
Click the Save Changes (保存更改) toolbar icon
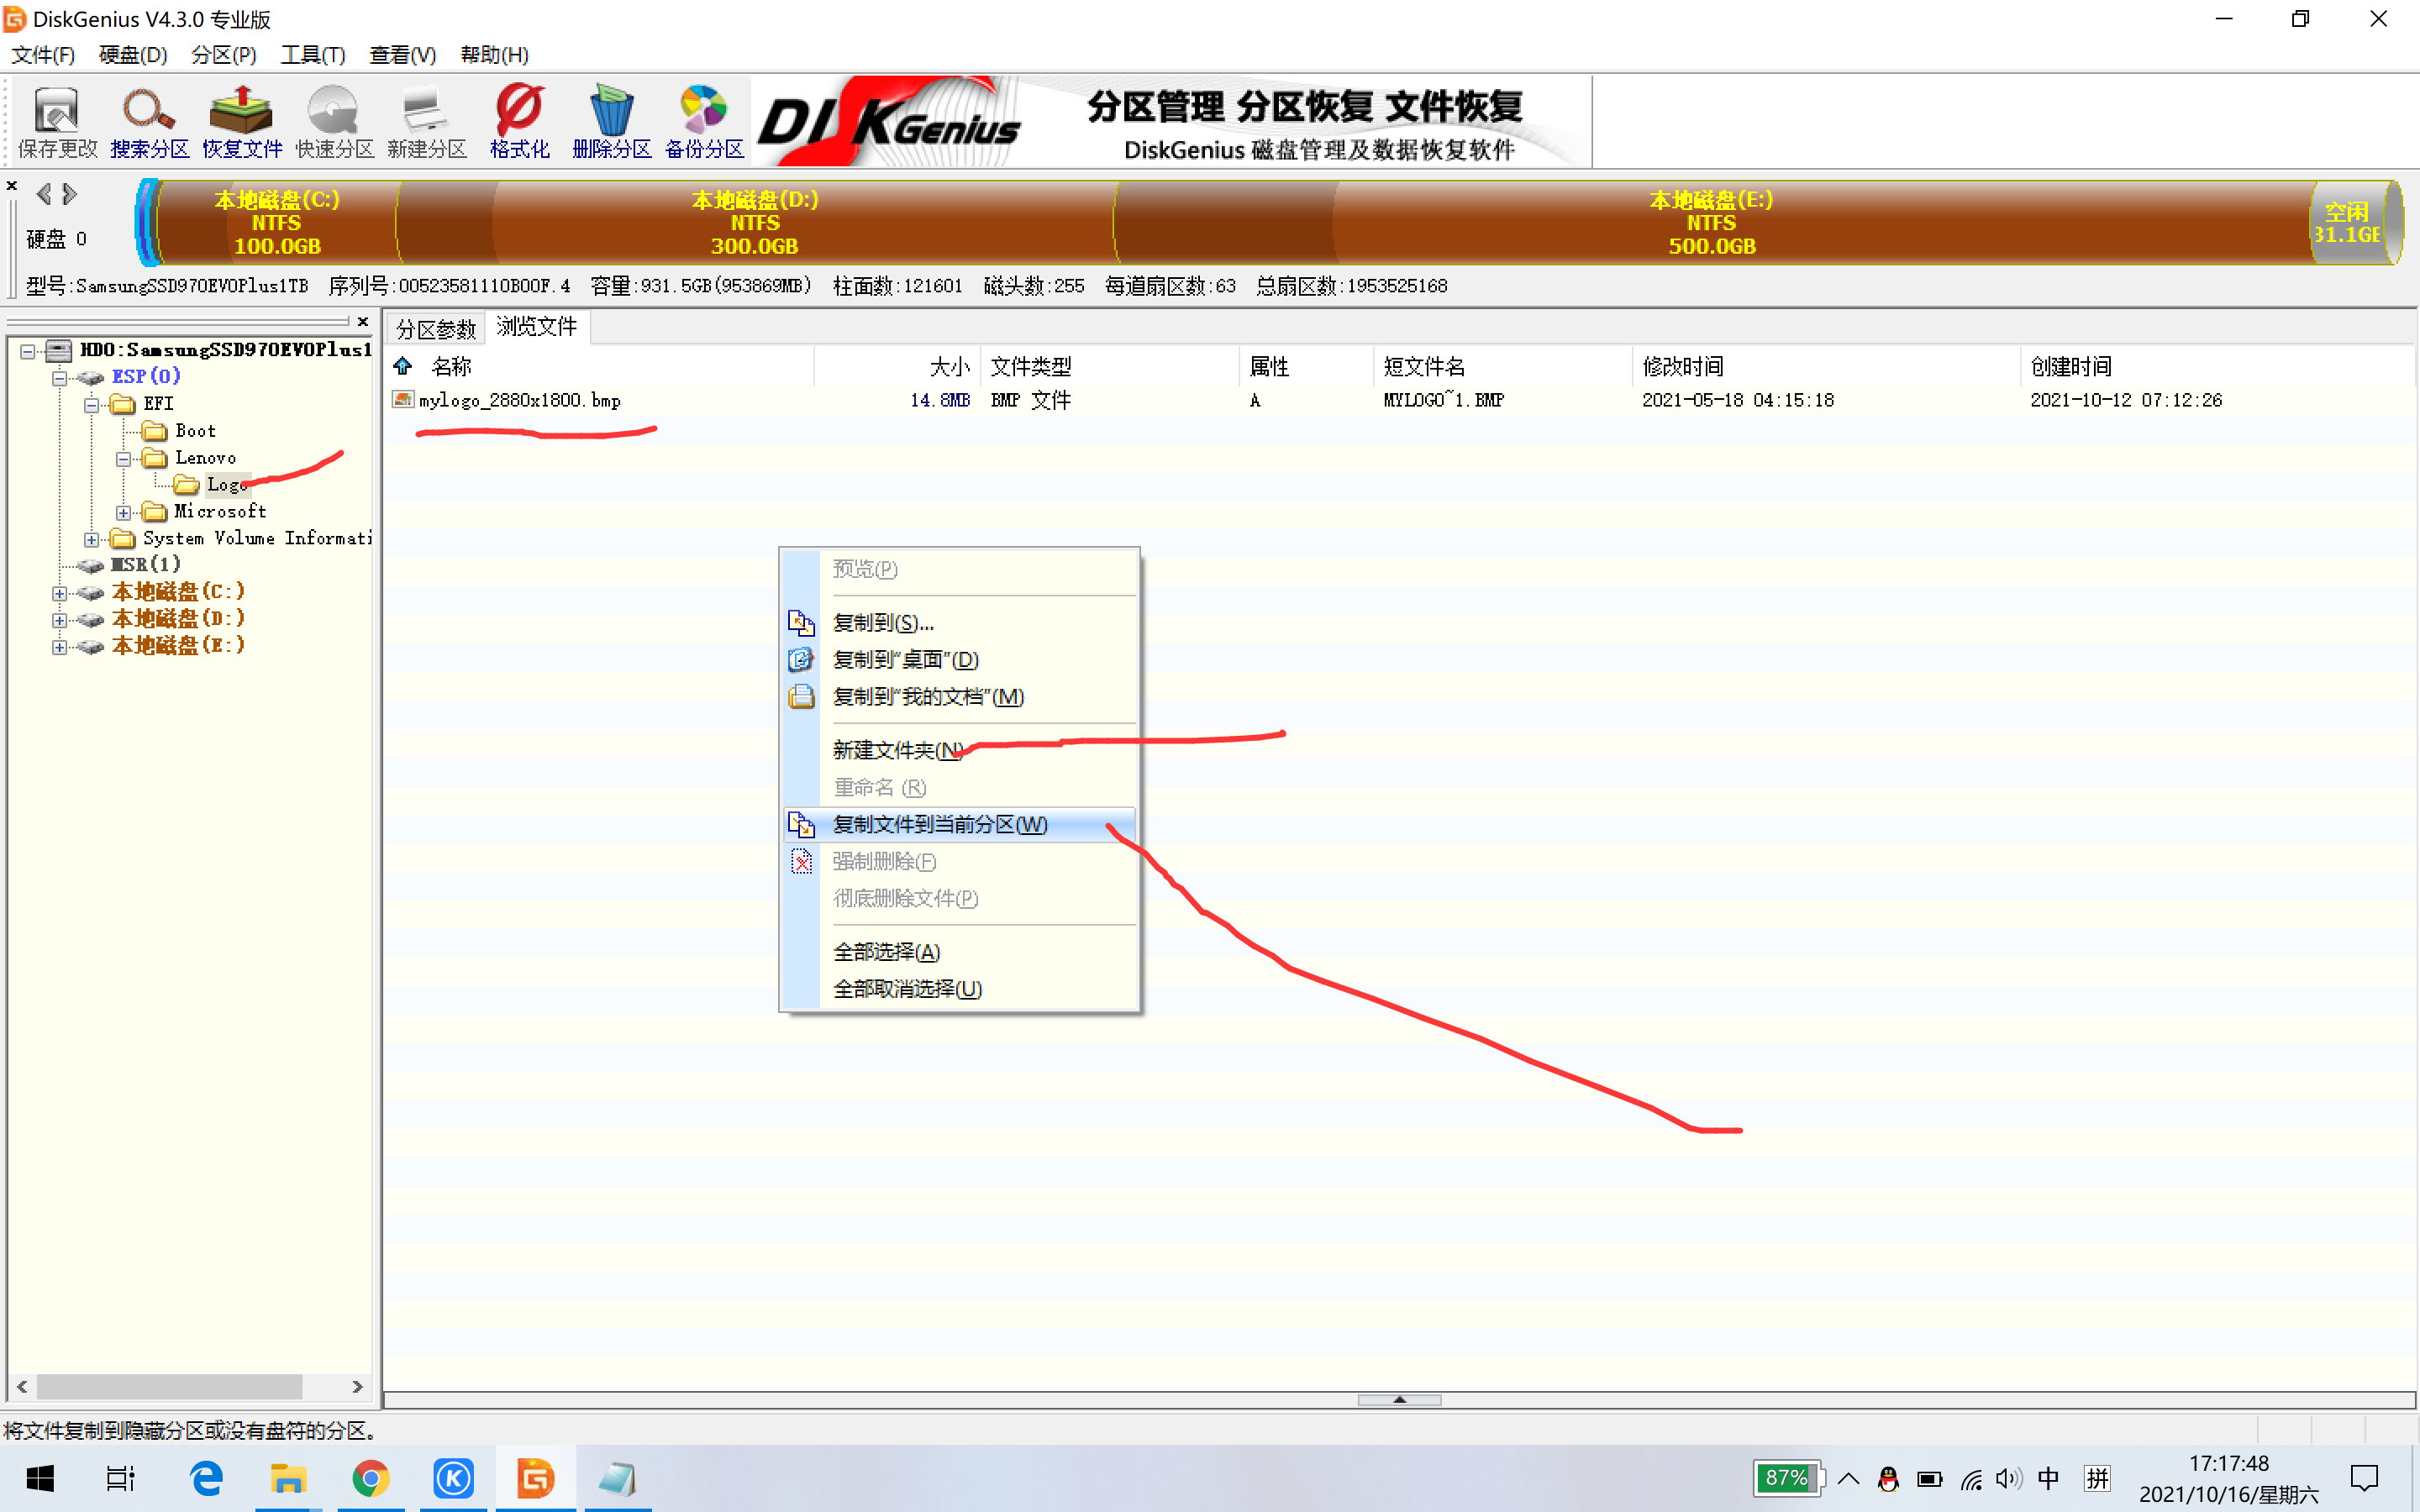click(x=57, y=122)
